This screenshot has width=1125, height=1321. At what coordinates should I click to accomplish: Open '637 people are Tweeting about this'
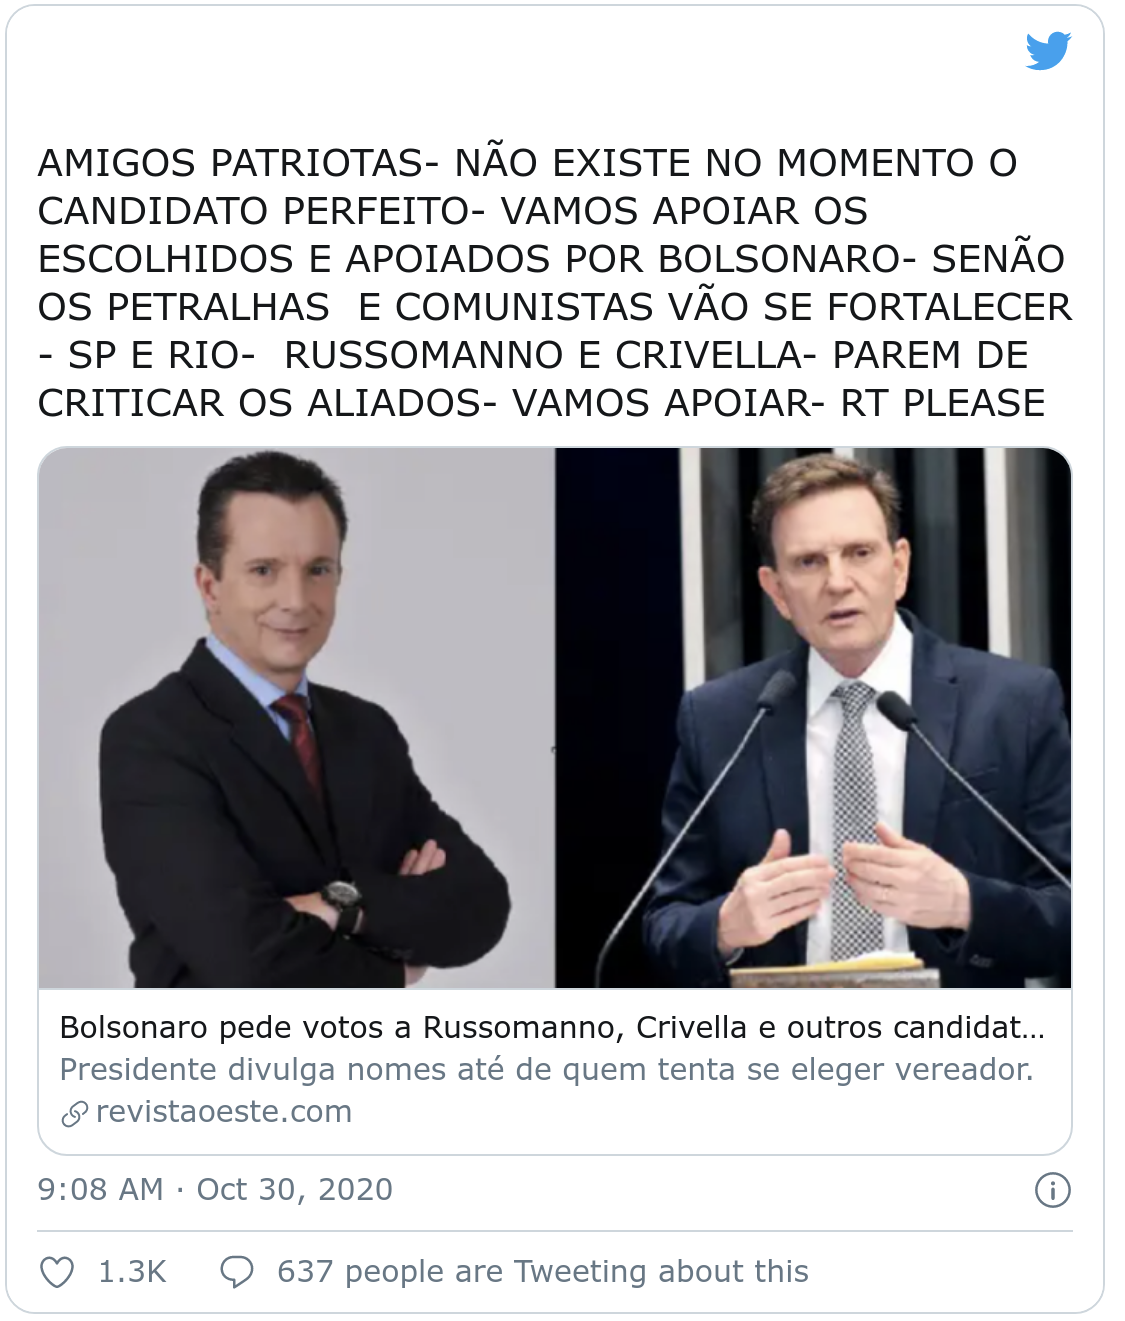tap(543, 1272)
